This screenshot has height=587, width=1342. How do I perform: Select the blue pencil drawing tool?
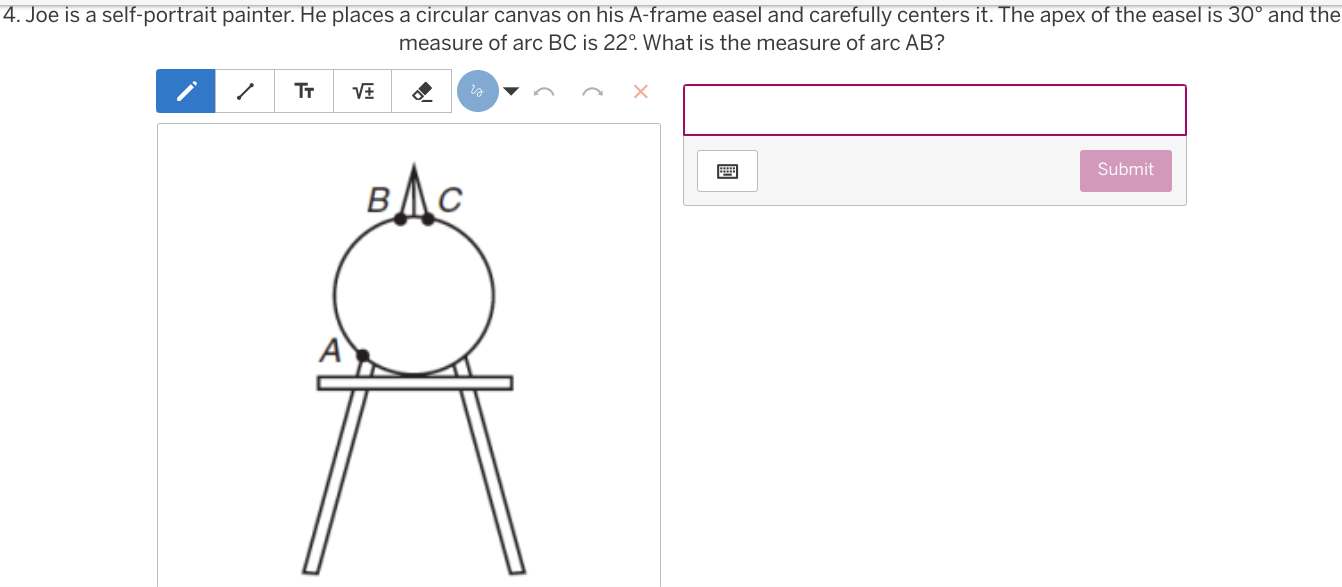186,91
